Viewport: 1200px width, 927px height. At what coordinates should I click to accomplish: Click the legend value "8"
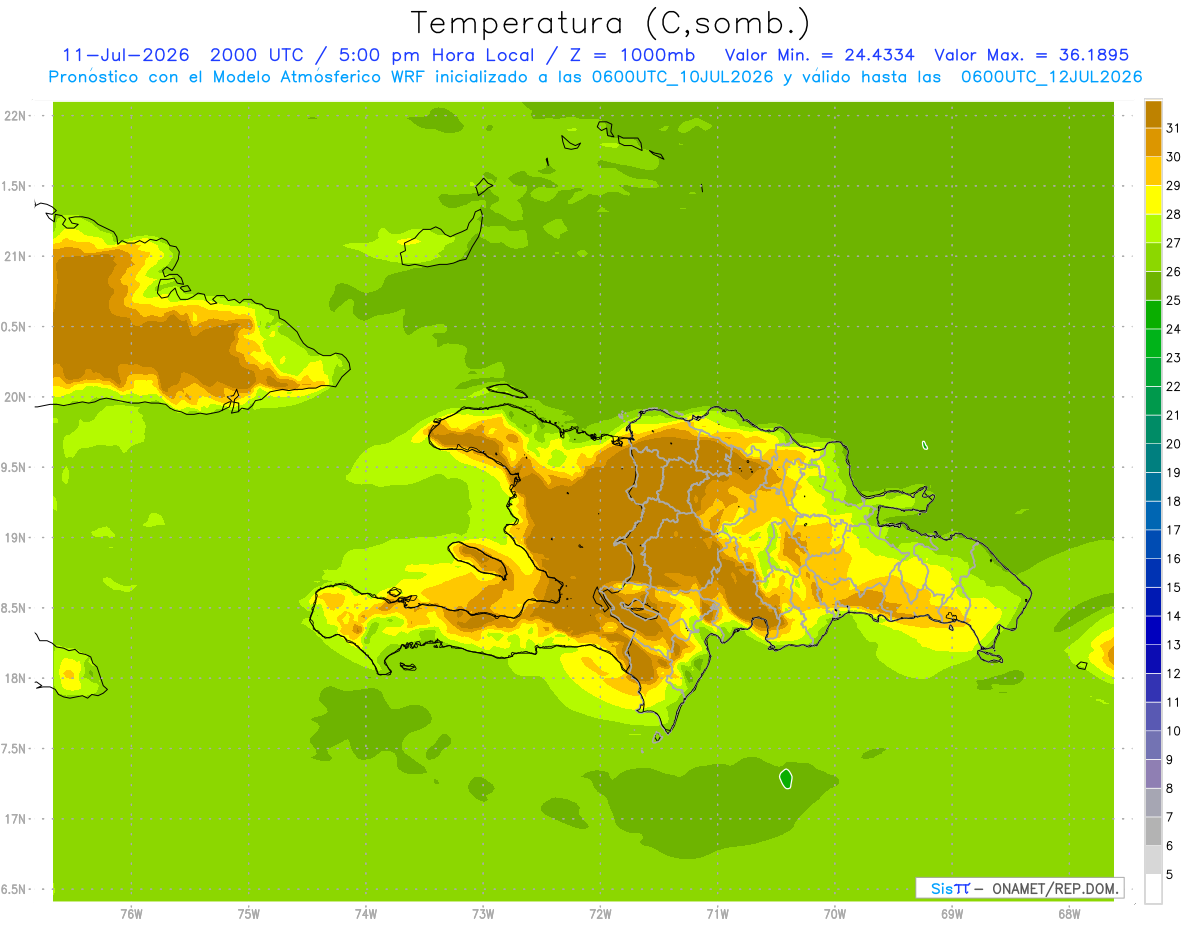[x=1170, y=788]
